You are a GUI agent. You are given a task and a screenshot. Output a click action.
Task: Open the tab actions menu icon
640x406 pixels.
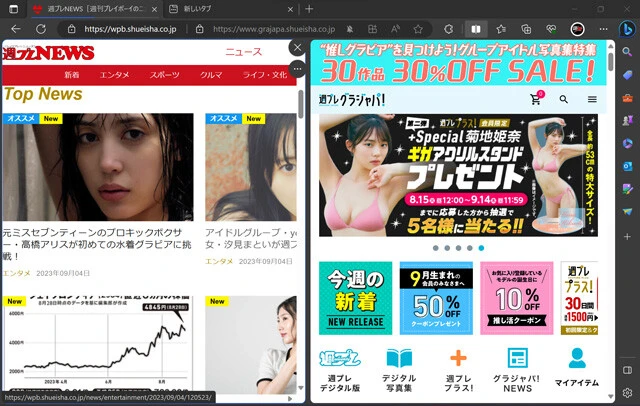coord(13,9)
